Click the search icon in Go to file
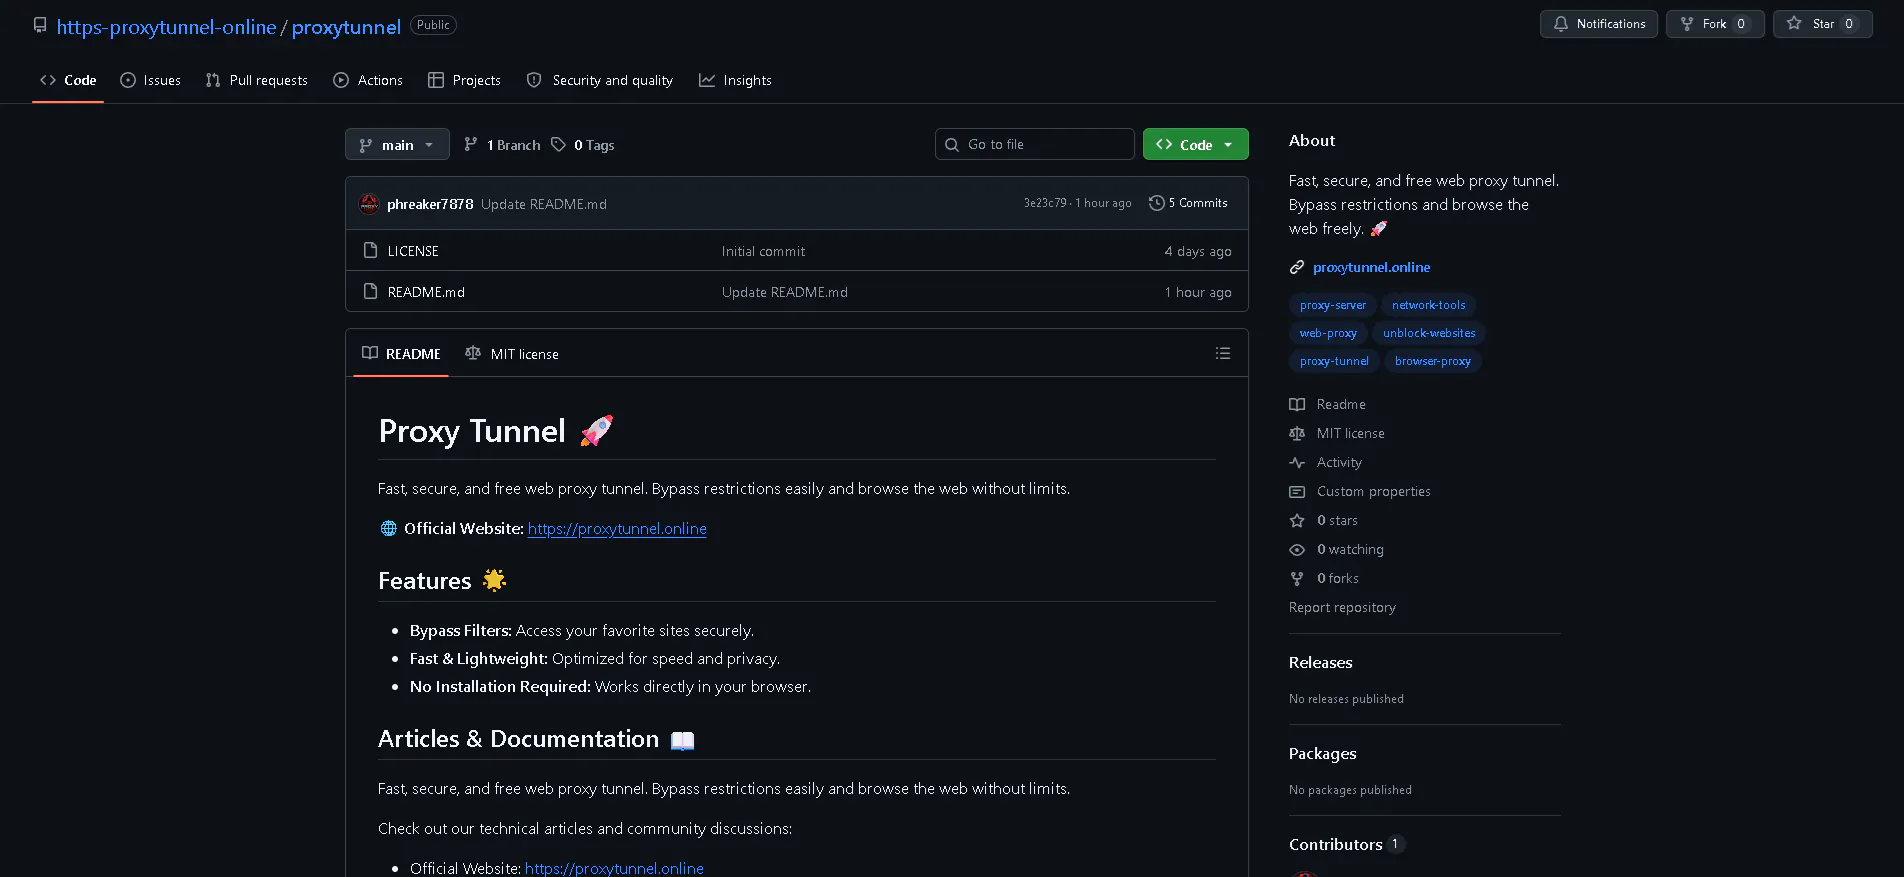This screenshot has height=877, width=1904. pos(952,145)
